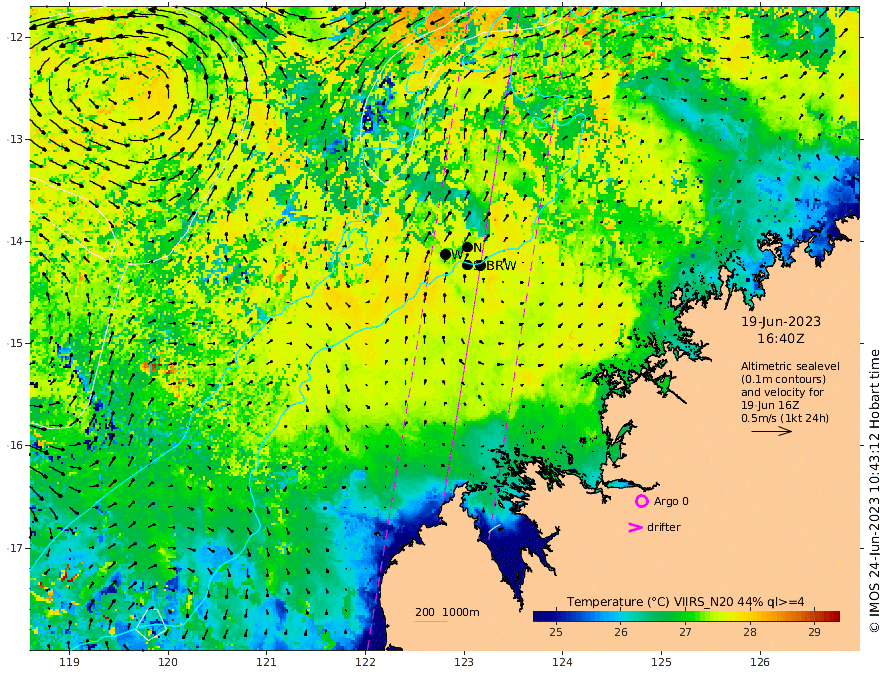This screenshot has height=680, width=880.
Task: Click the colorbar tick label 29
Action: pyautogui.click(x=814, y=632)
